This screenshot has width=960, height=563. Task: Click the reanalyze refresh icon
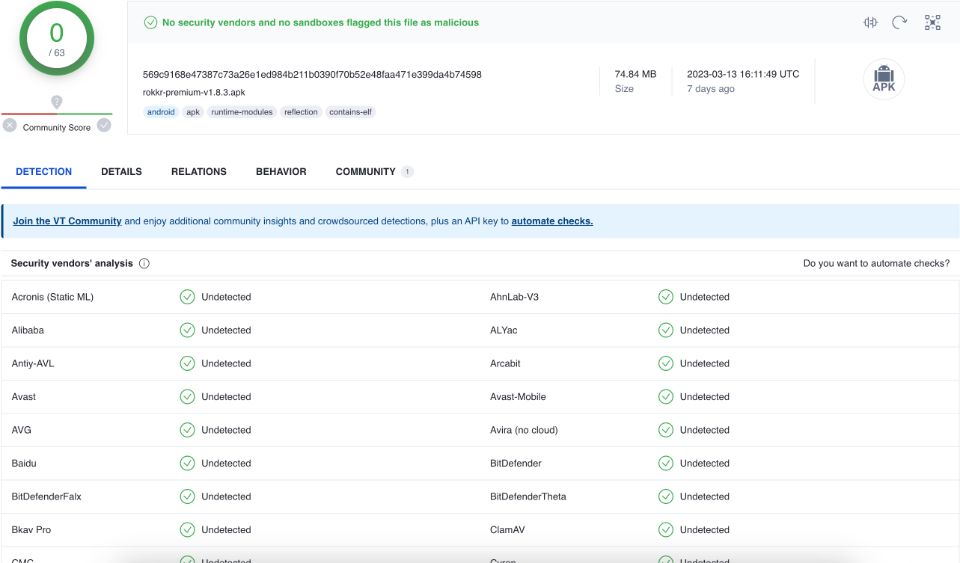[899, 23]
